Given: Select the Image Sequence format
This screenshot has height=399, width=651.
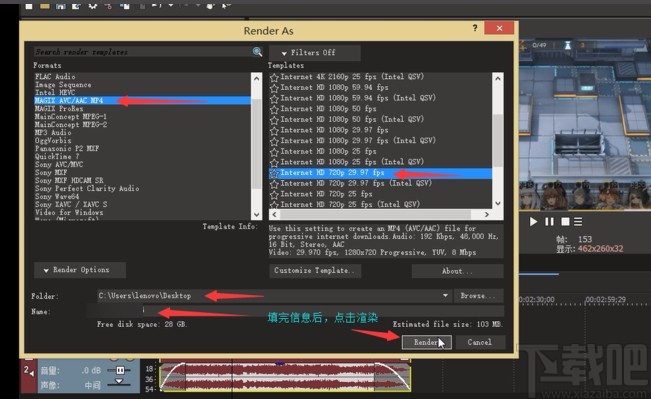Looking at the screenshot, I should pyautogui.click(x=63, y=84).
